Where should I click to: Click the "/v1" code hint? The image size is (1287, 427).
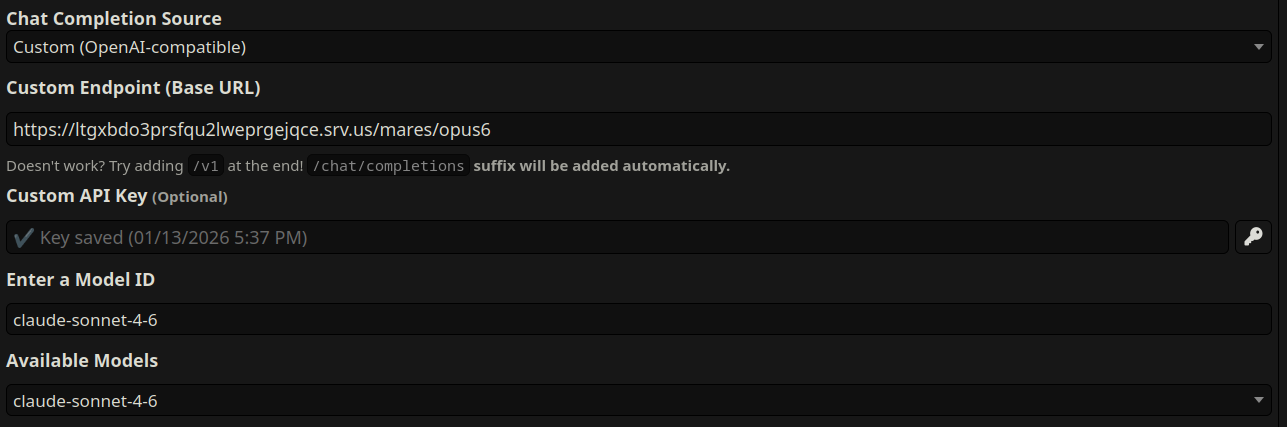pyautogui.click(x=206, y=166)
